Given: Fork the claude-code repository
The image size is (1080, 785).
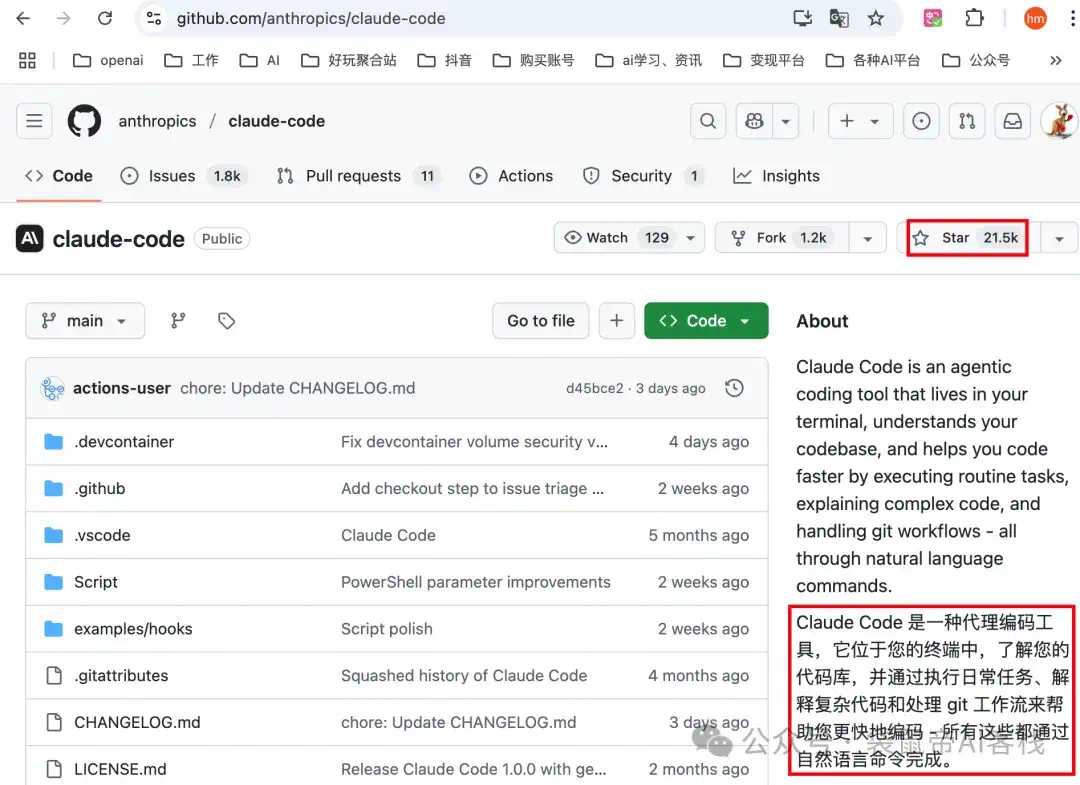Looking at the screenshot, I should click(782, 238).
